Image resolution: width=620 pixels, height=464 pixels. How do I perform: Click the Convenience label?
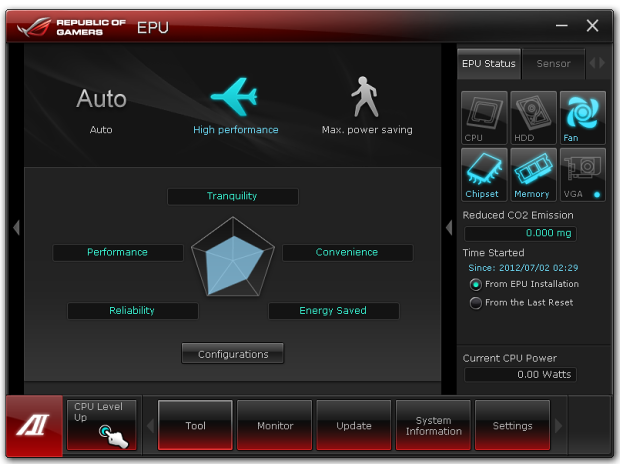[x=347, y=252]
